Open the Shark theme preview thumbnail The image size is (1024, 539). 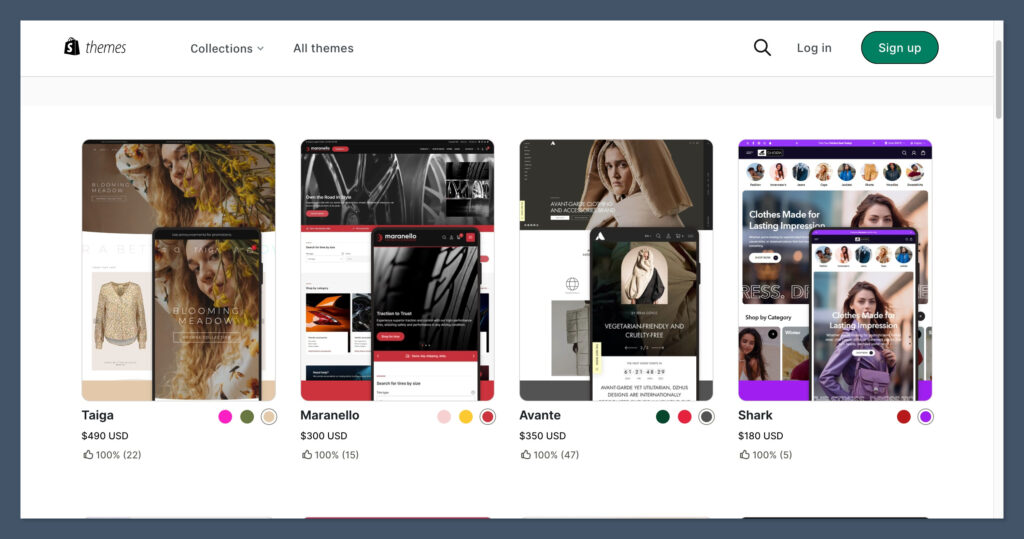835,270
